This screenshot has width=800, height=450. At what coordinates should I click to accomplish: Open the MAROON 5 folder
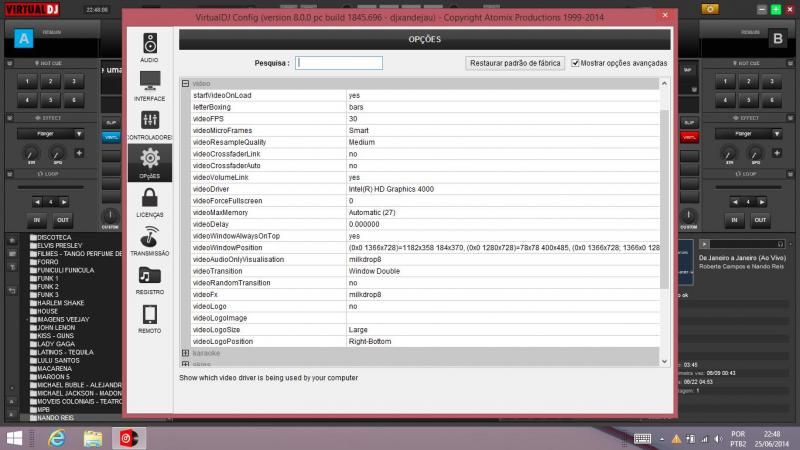[49, 377]
